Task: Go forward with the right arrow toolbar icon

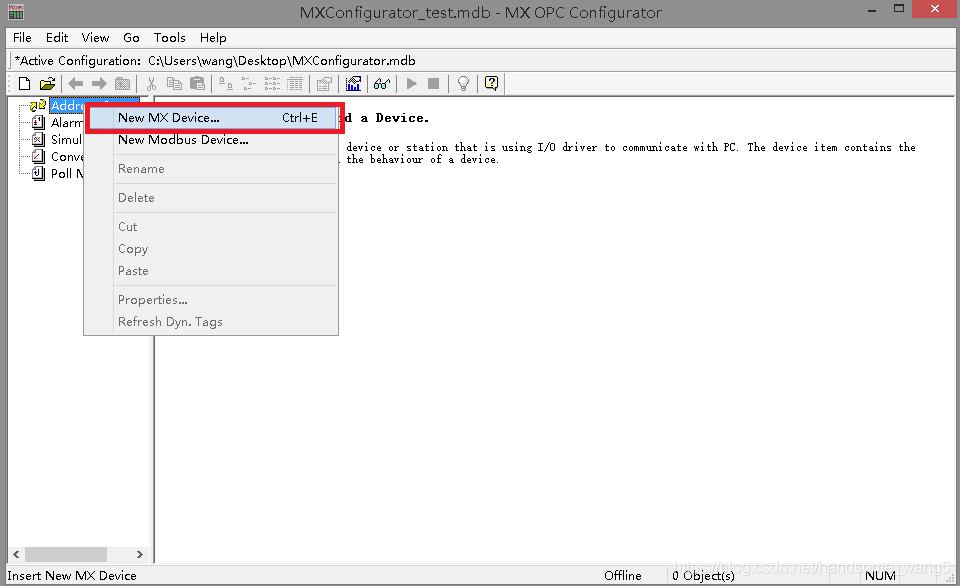Action: 99,83
